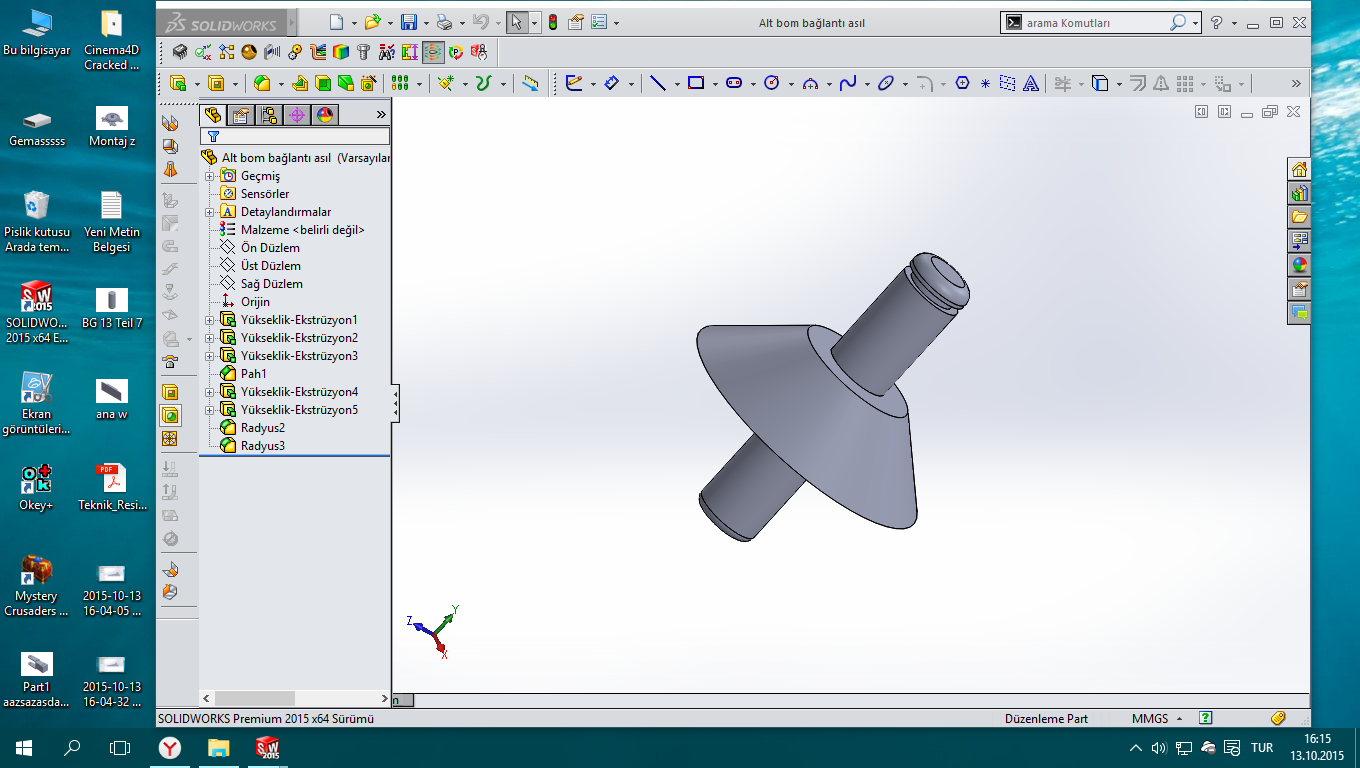Open File Explorer task pane folder icon
The image size is (1360, 768).
pos(1299,217)
